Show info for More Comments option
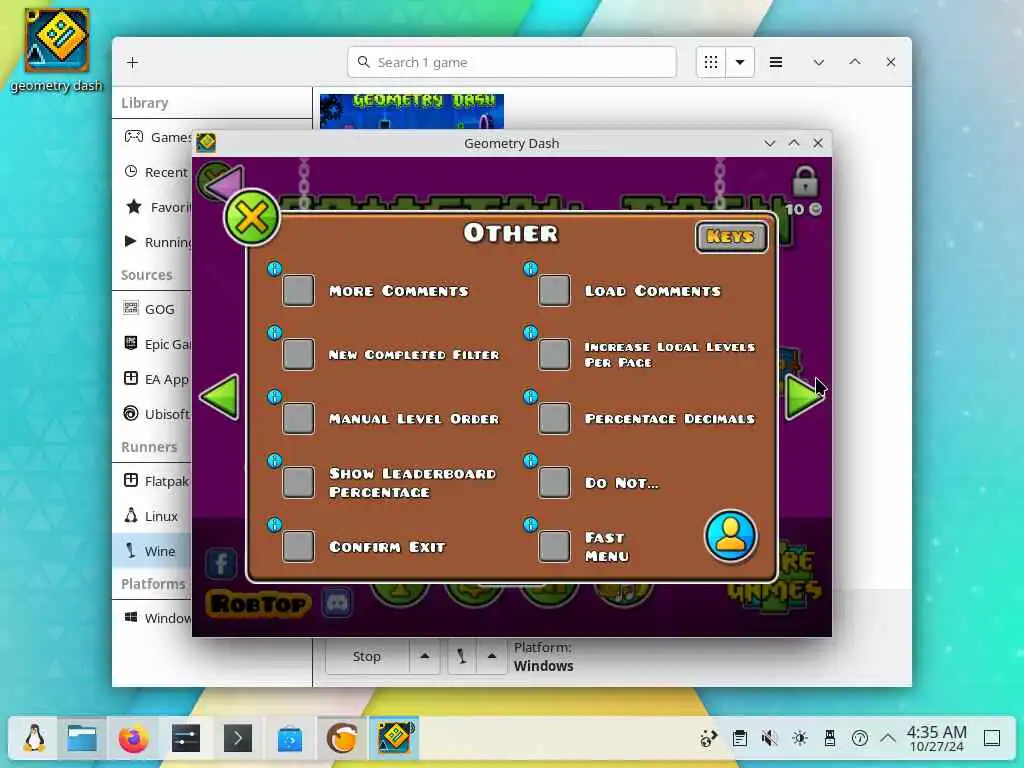1024x768 pixels. tap(274, 268)
